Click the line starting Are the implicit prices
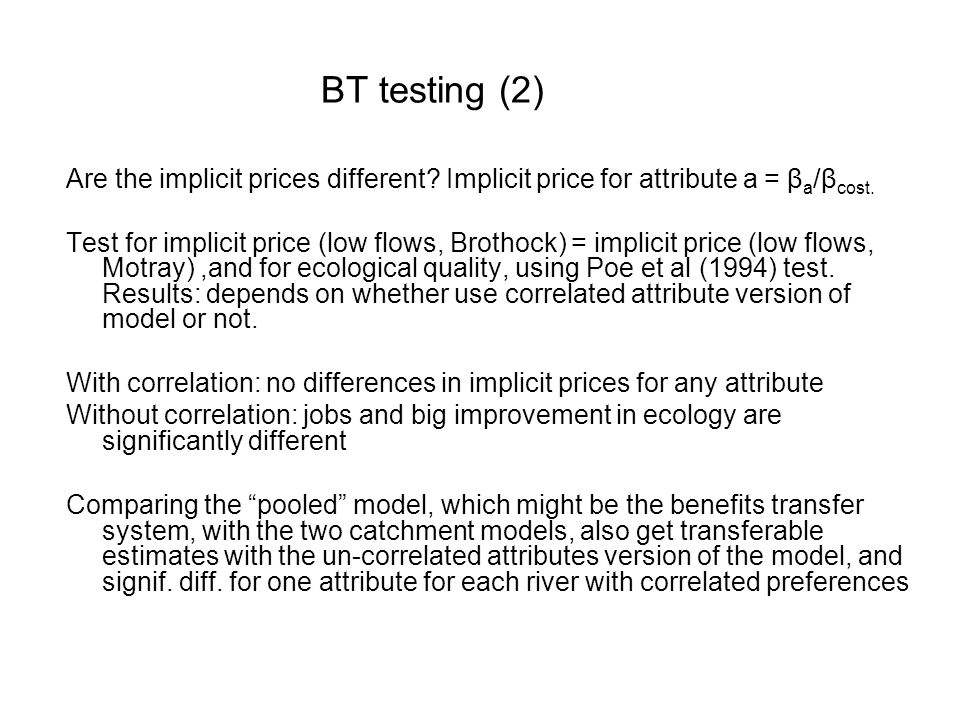Viewport: 960px width, 720px height. pos(470,180)
